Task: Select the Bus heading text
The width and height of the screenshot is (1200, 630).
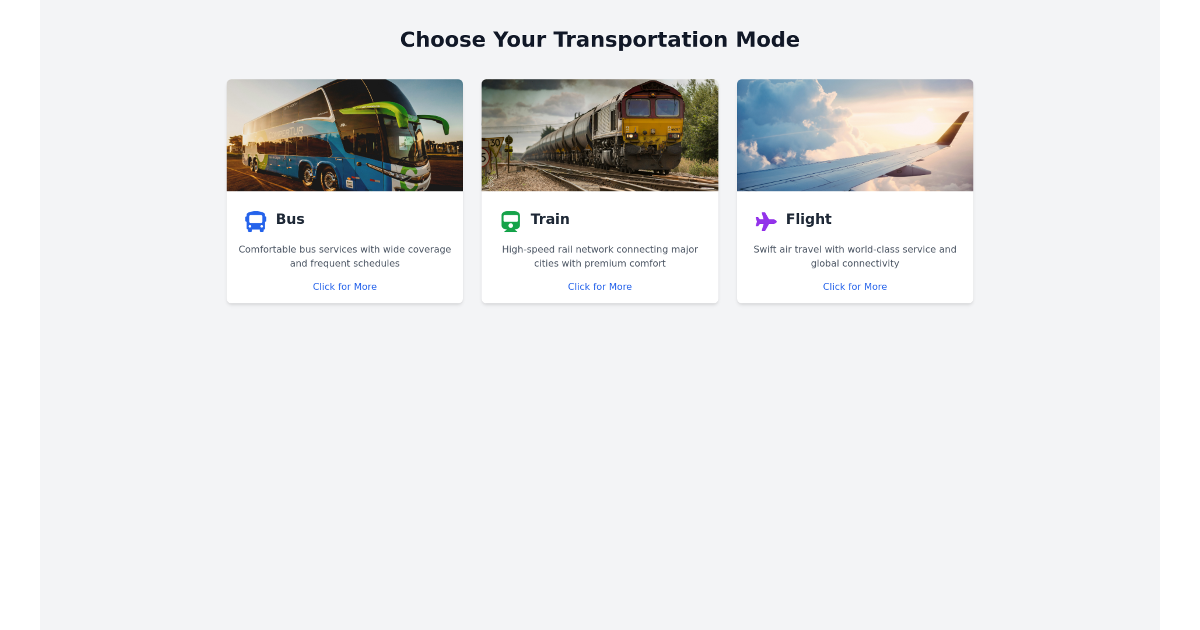Action: pos(289,219)
